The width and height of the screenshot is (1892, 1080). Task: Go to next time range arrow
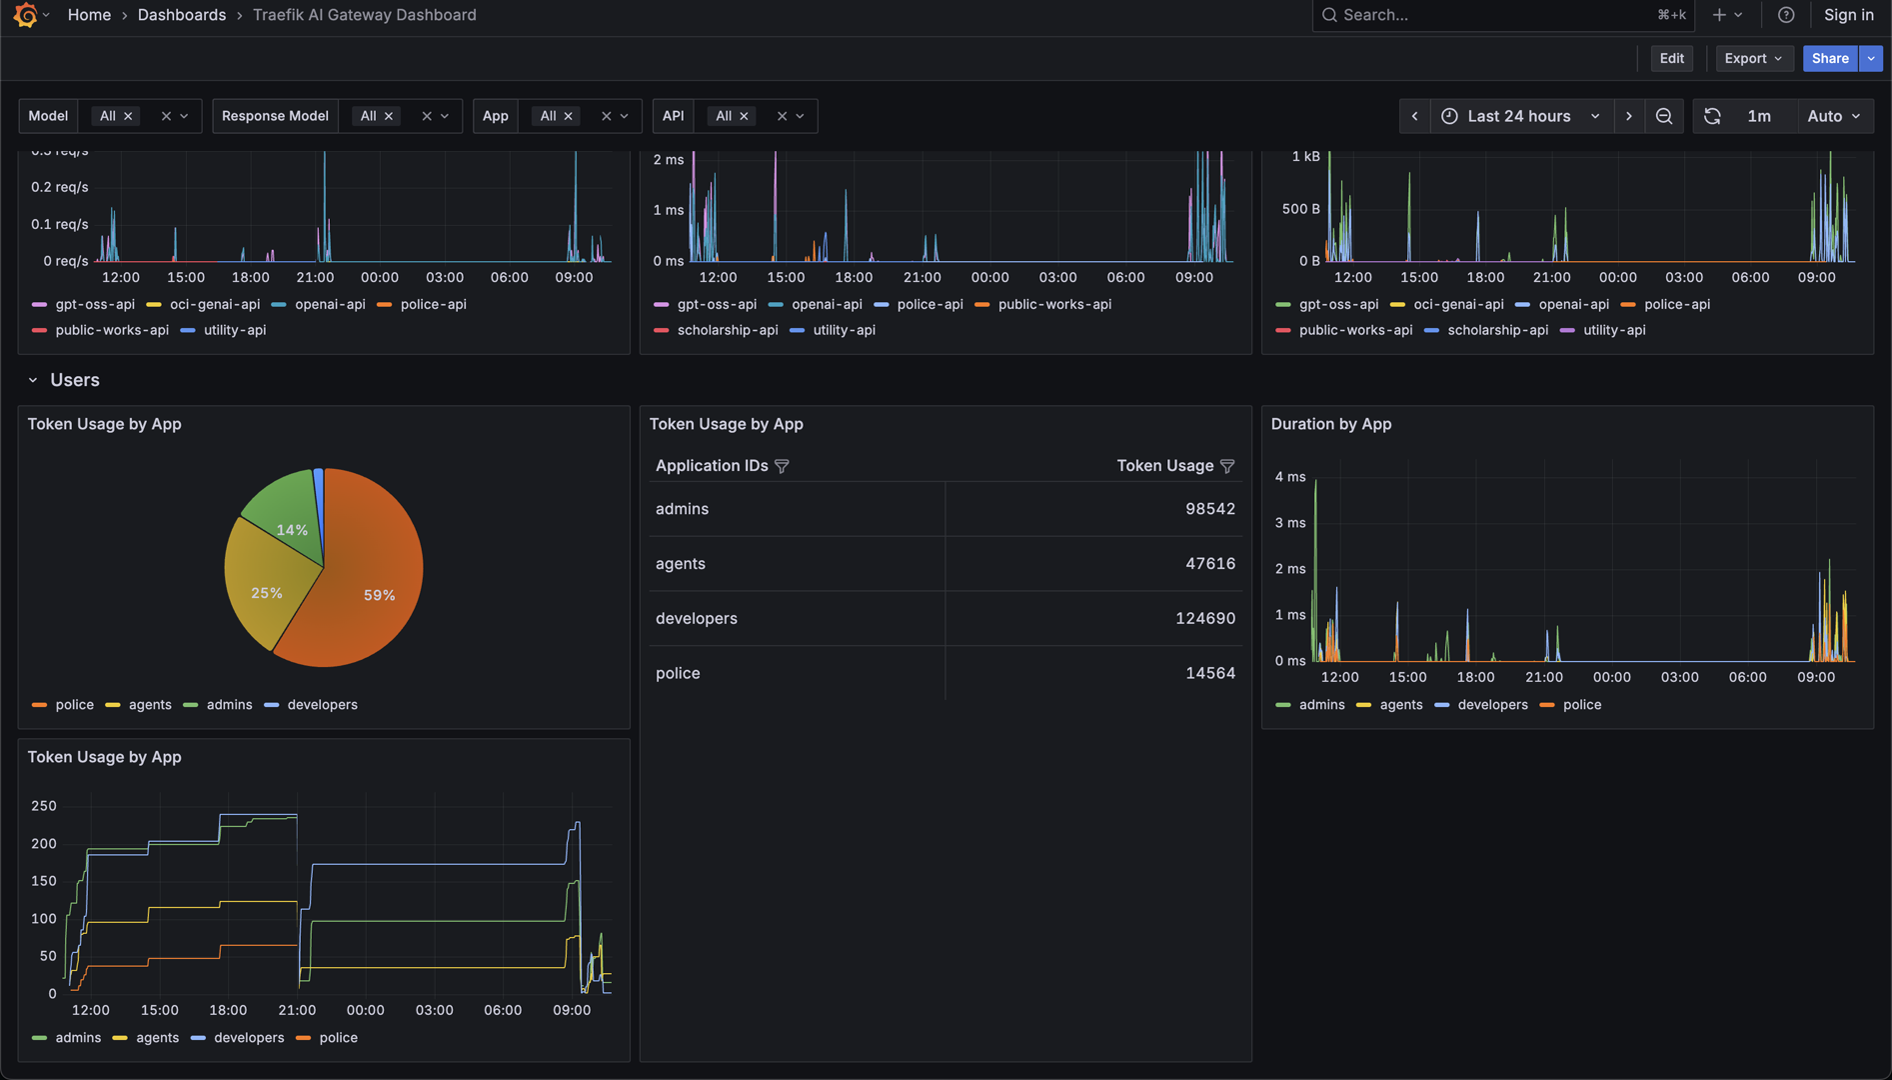1629,116
